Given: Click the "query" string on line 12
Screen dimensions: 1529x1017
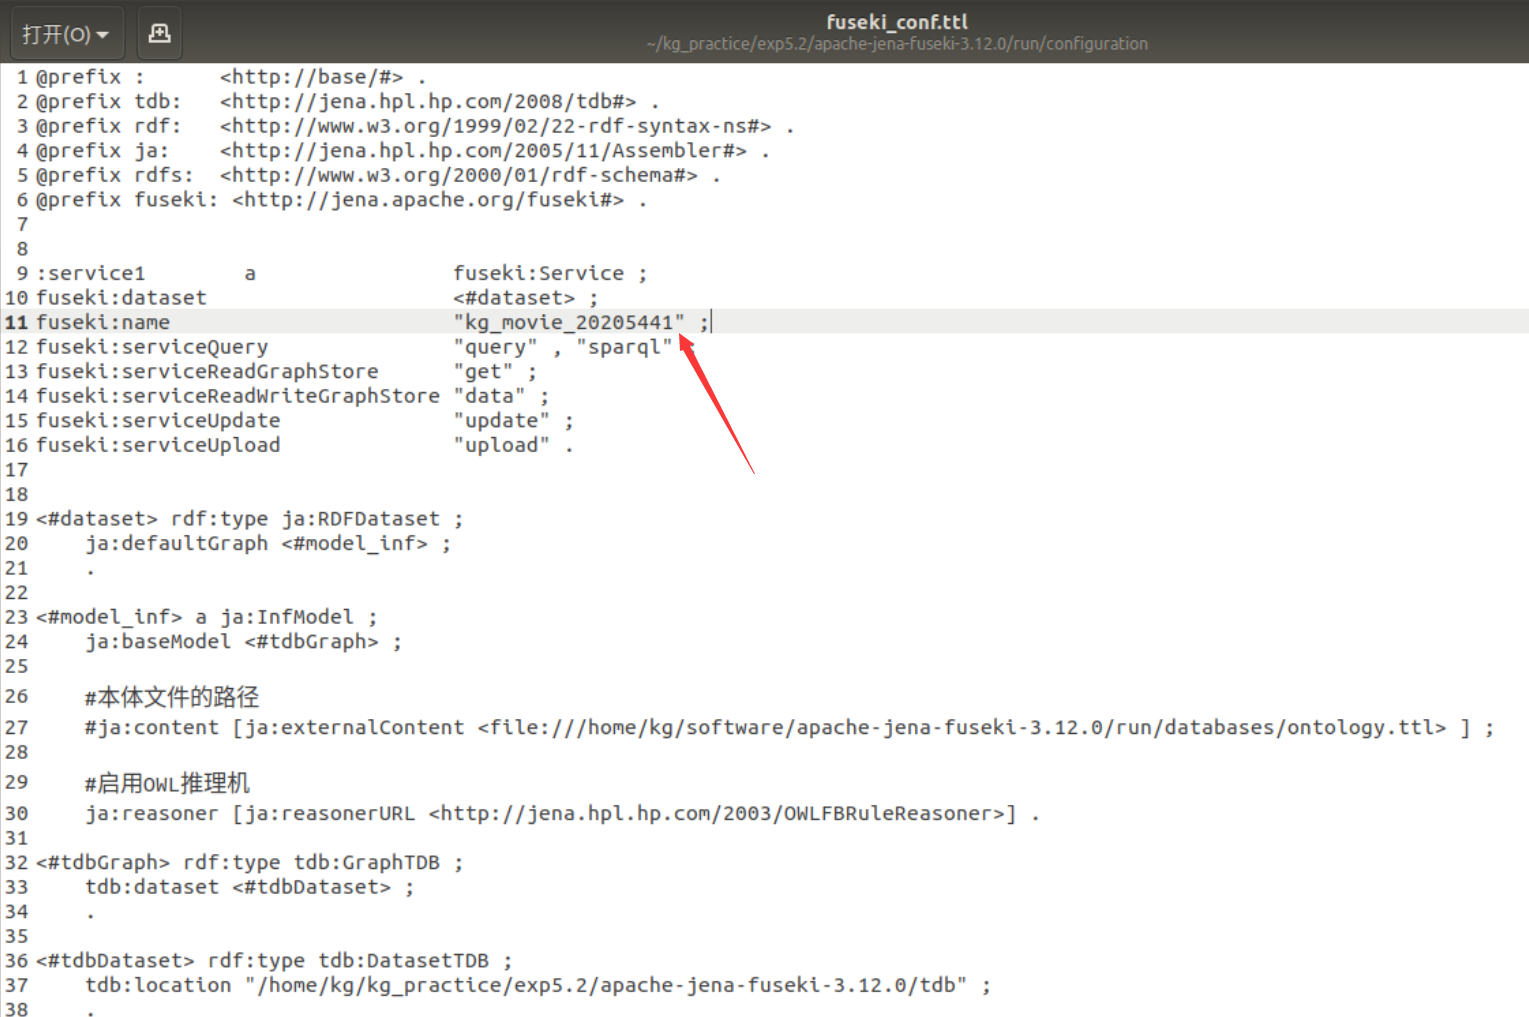Looking at the screenshot, I should click(x=495, y=347).
